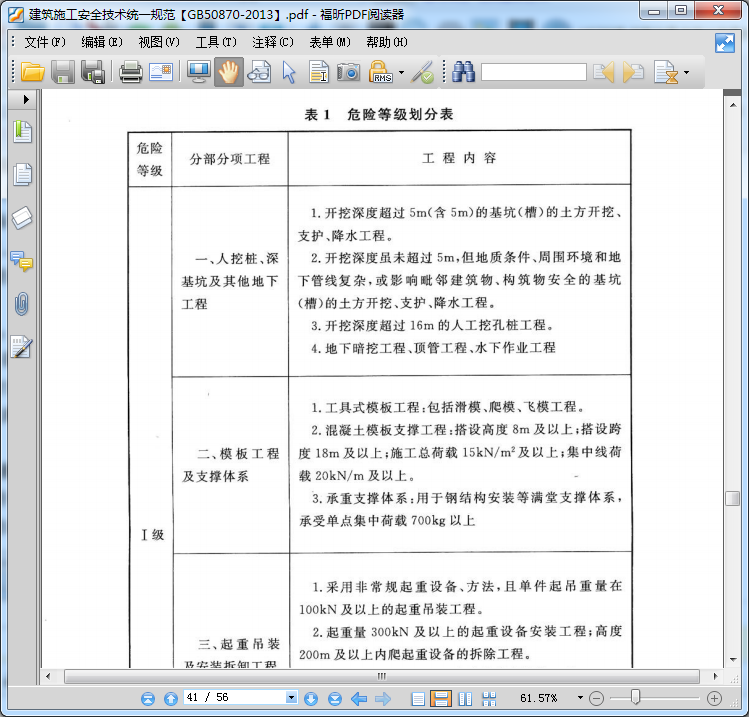Open the Pages thumbnails sidebar panel
Viewport: 749px width, 717px height.
point(22,174)
